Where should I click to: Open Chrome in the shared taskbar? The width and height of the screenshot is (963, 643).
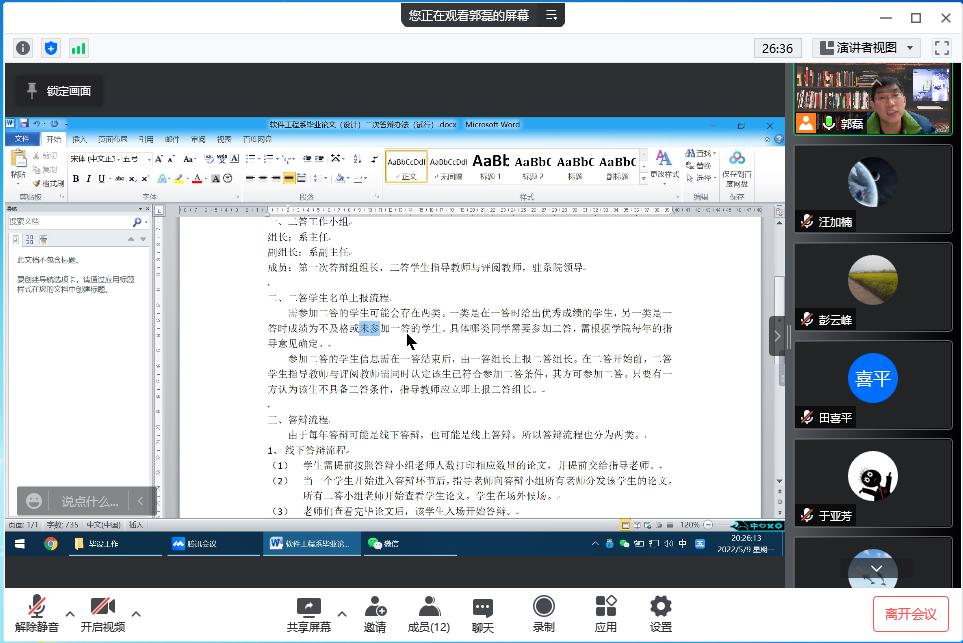point(50,544)
